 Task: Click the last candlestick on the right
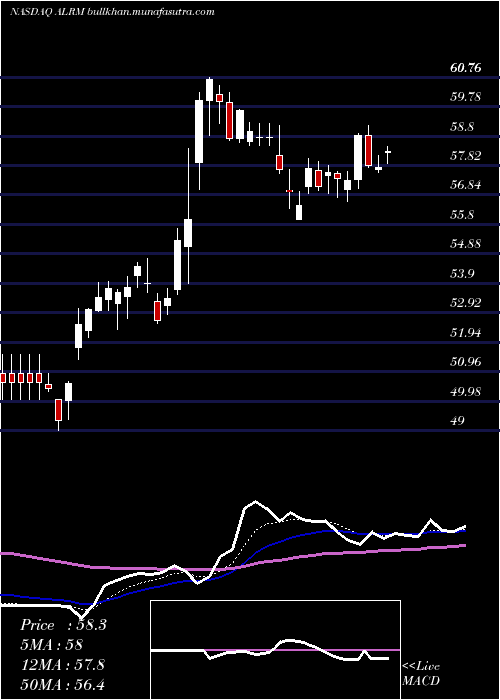pyautogui.click(x=388, y=155)
